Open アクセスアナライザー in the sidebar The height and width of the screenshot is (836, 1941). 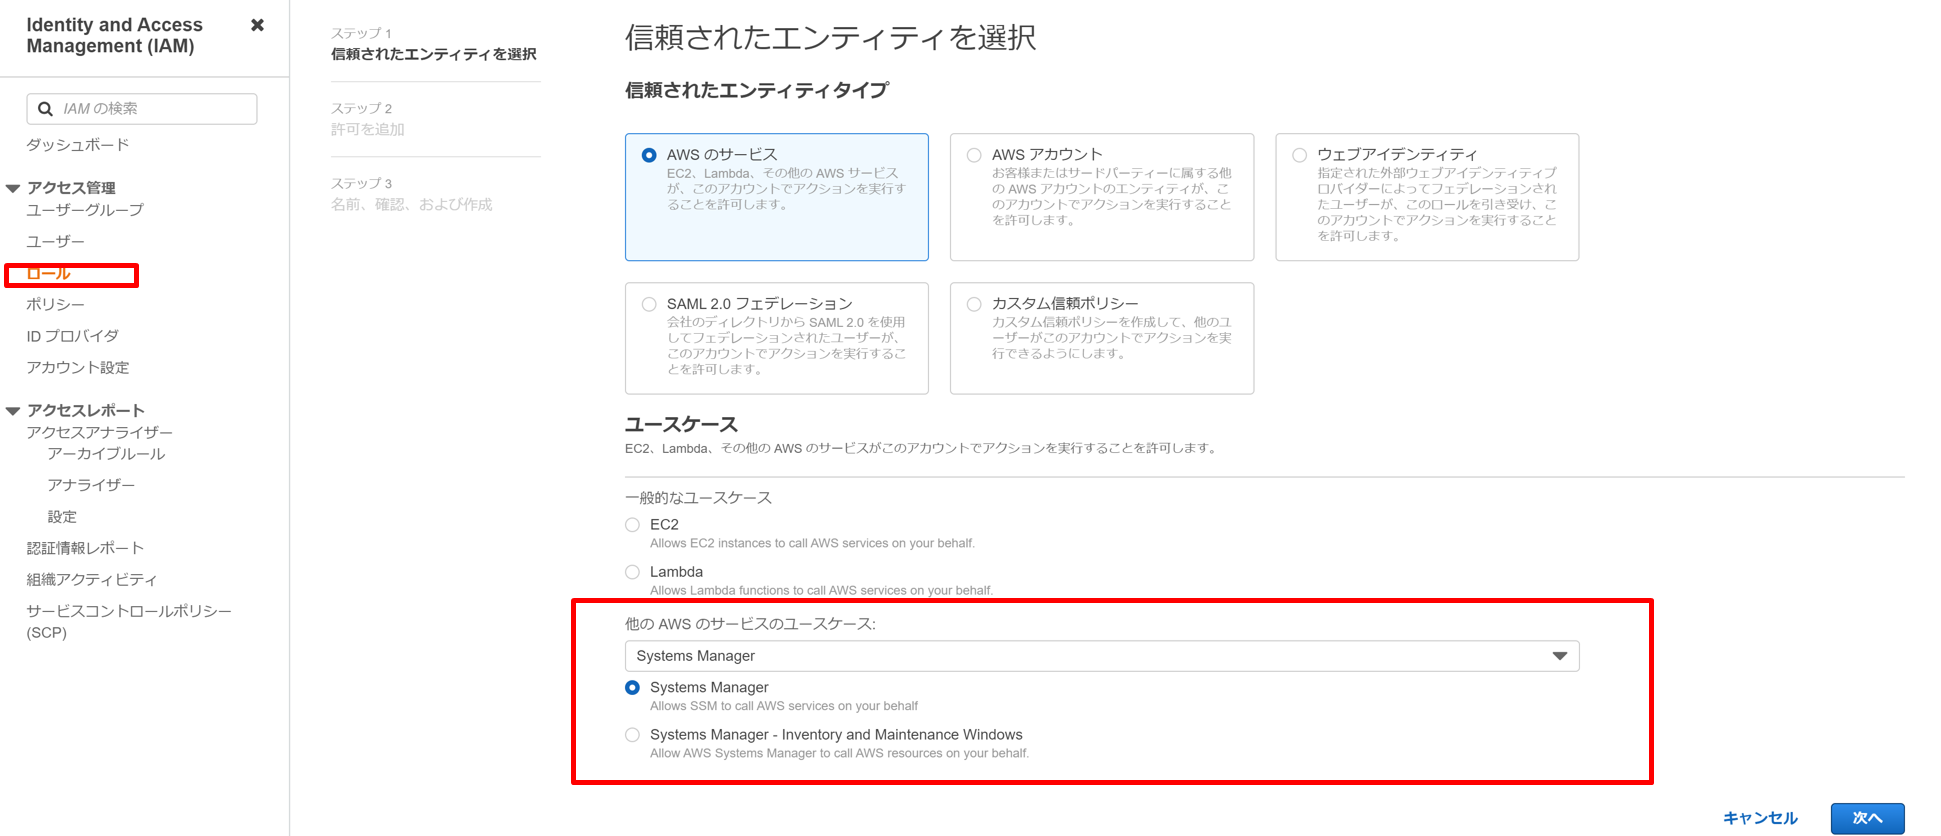(x=100, y=432)
